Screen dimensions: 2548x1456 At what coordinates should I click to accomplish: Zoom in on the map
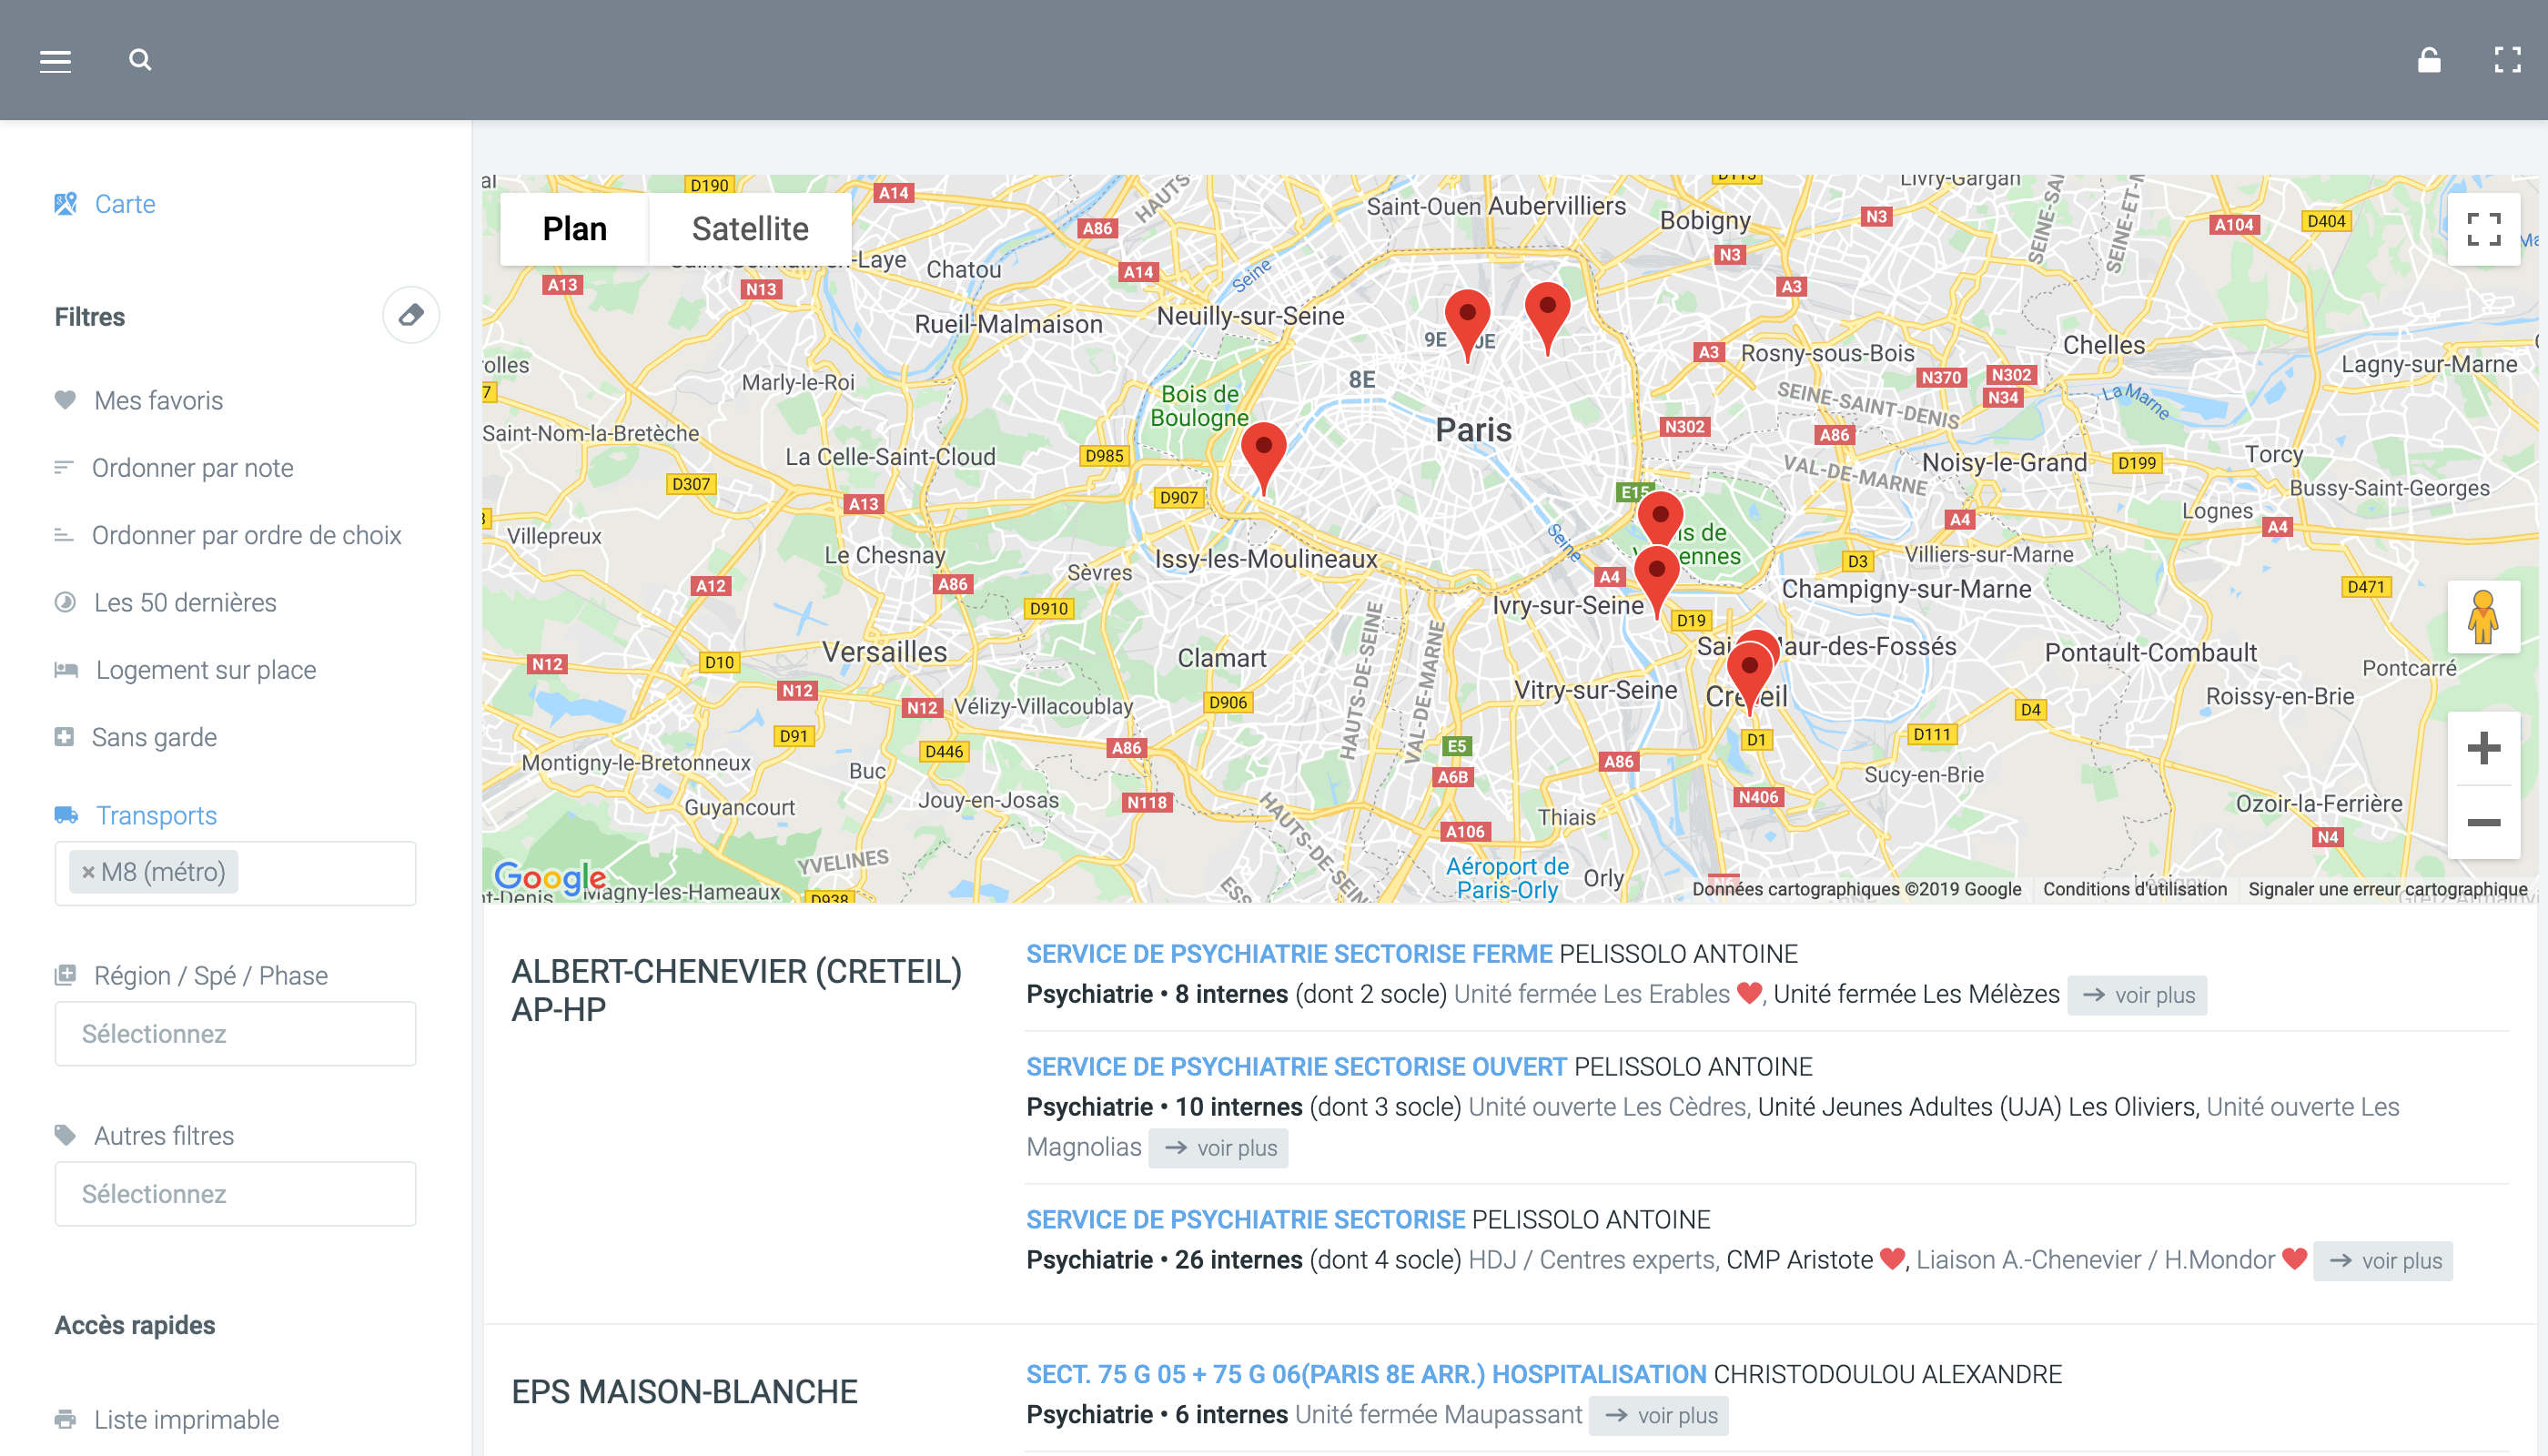(x=2483, y=748)
